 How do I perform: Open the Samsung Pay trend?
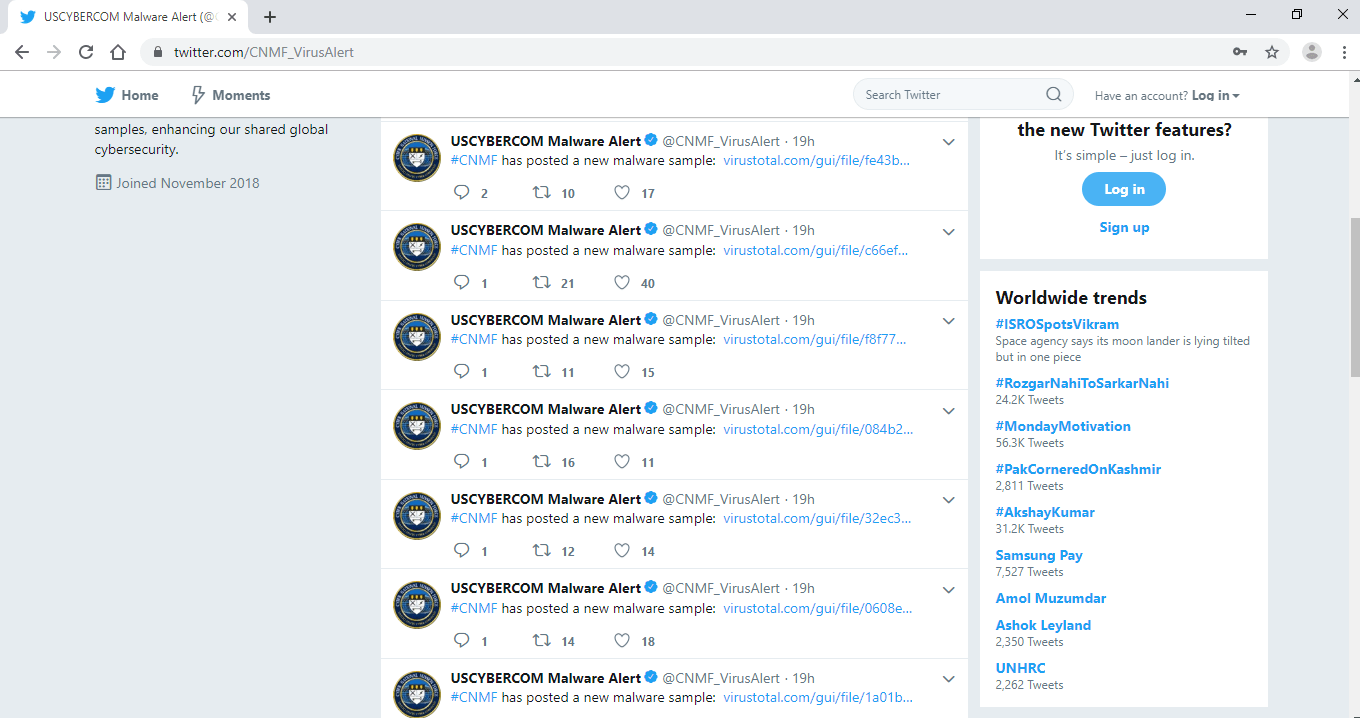tap(1039, 555)
